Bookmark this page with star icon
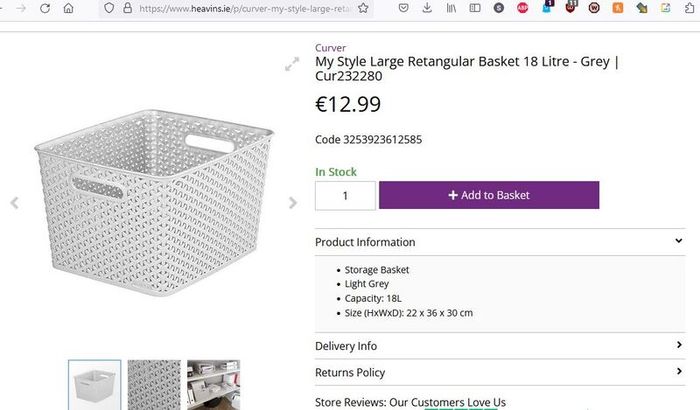700x410 pixels. click(x=363, y=8)
